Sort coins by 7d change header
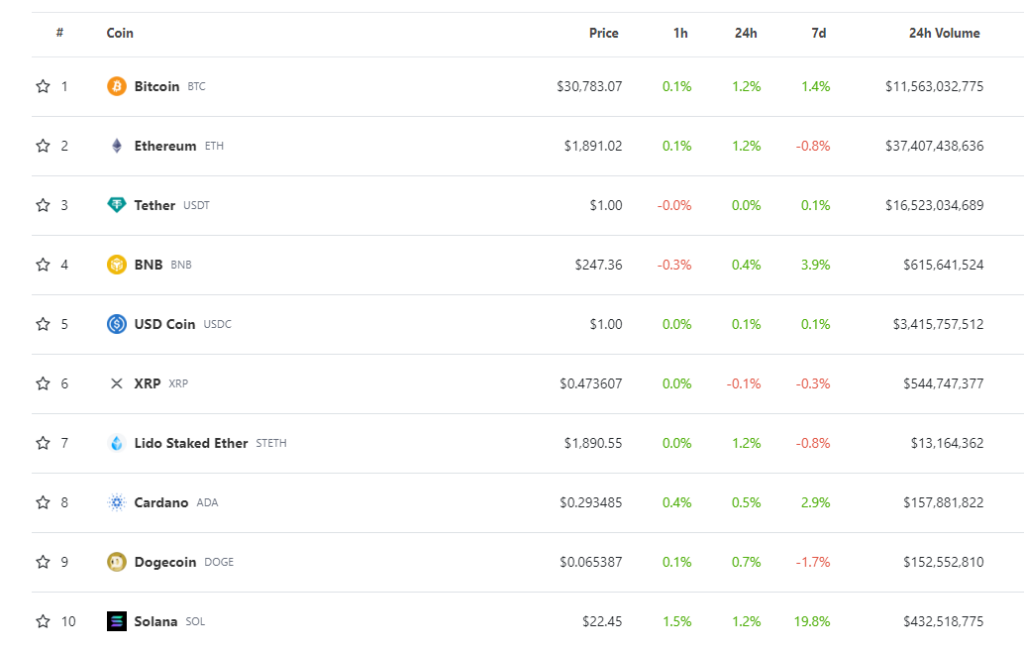This screenshot has width=1024, height=651. 818,33
